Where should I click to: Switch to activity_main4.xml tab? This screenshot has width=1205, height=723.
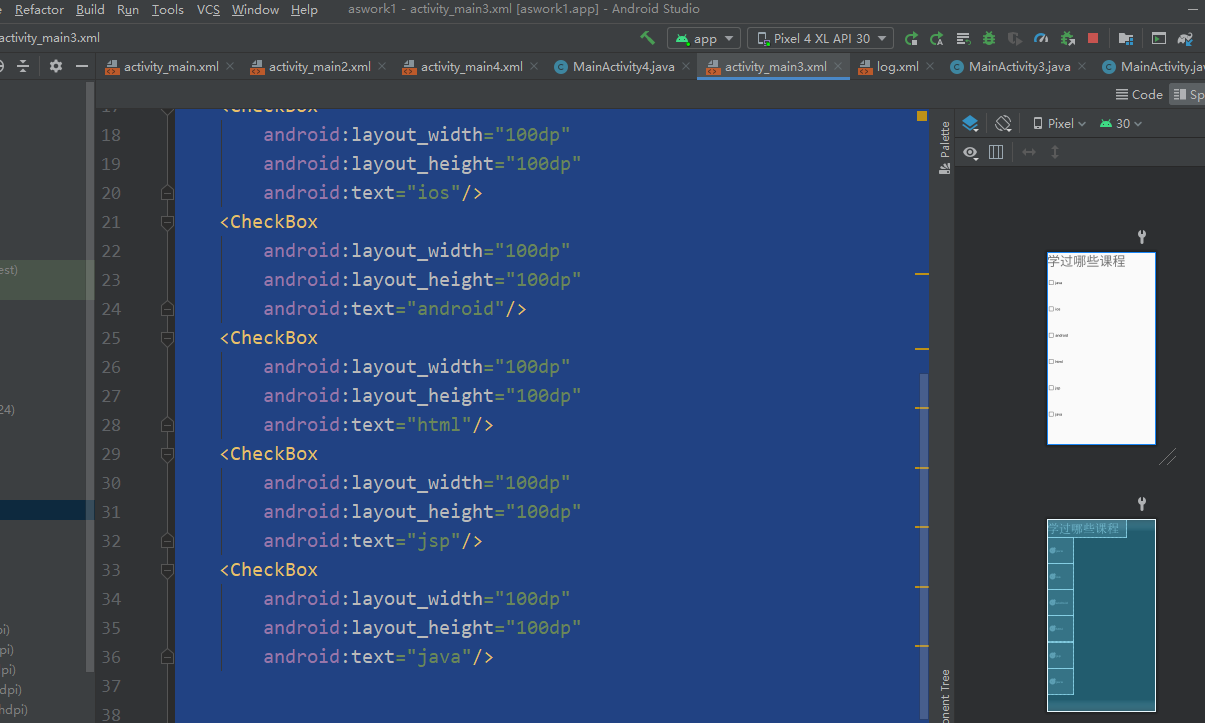471,67
